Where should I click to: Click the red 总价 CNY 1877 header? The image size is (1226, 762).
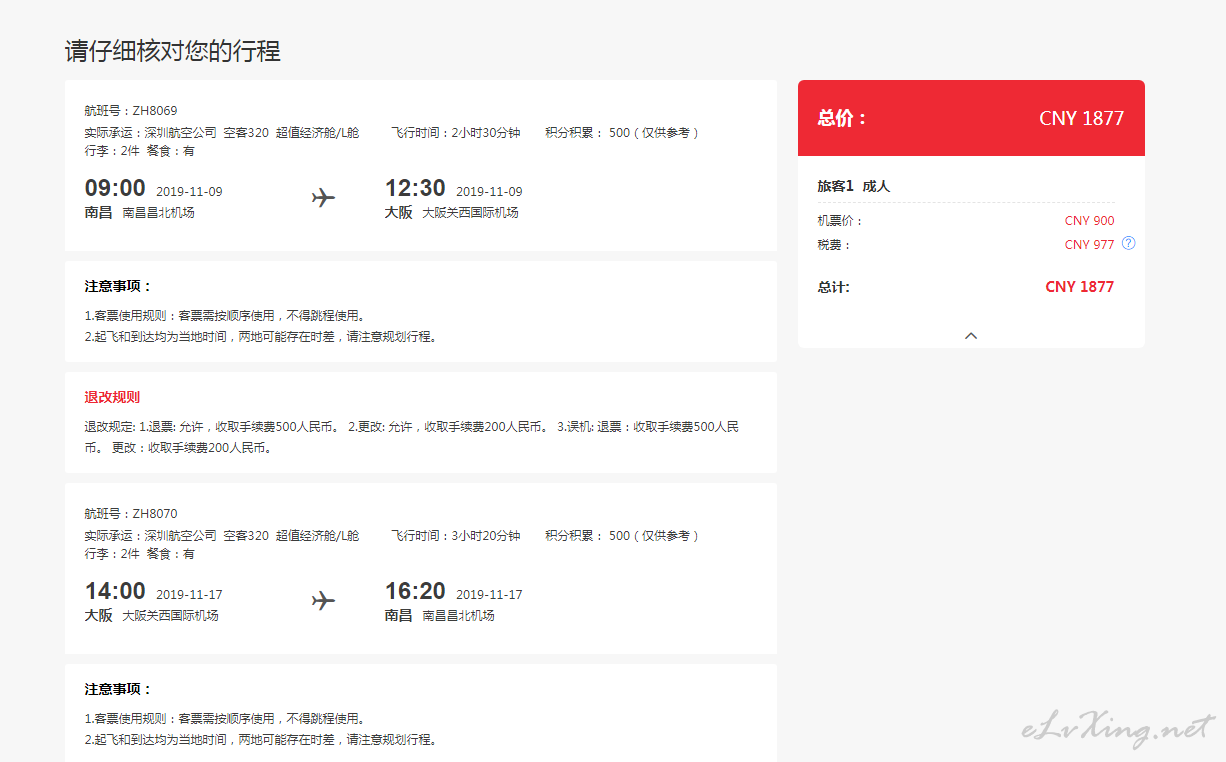[971, 118]
